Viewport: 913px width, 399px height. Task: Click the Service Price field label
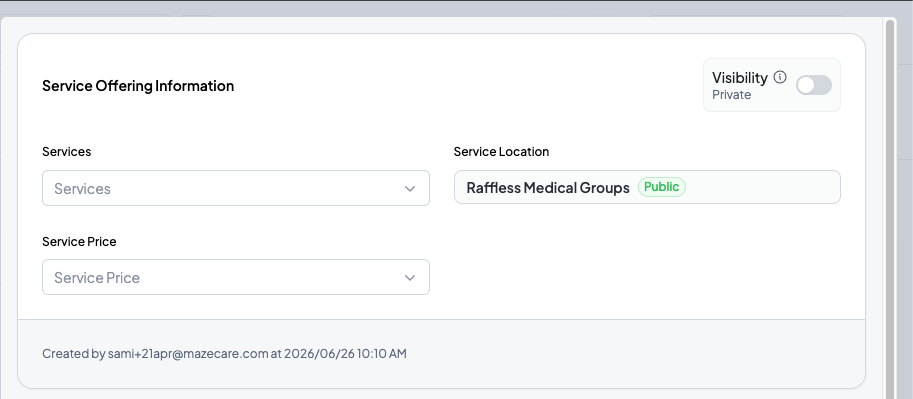tap(79, 241)
